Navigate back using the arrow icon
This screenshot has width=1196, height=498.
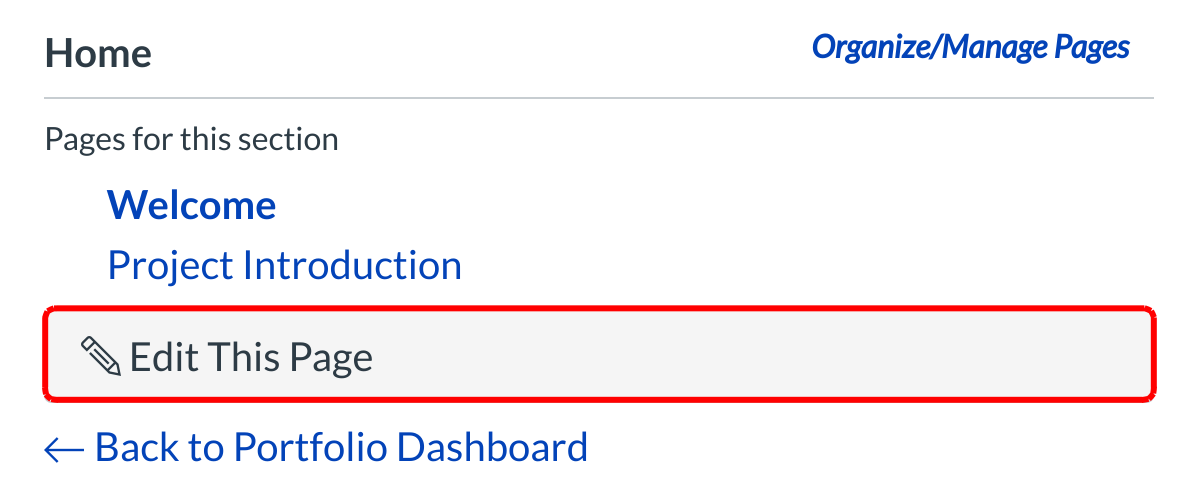click(65, 449)
